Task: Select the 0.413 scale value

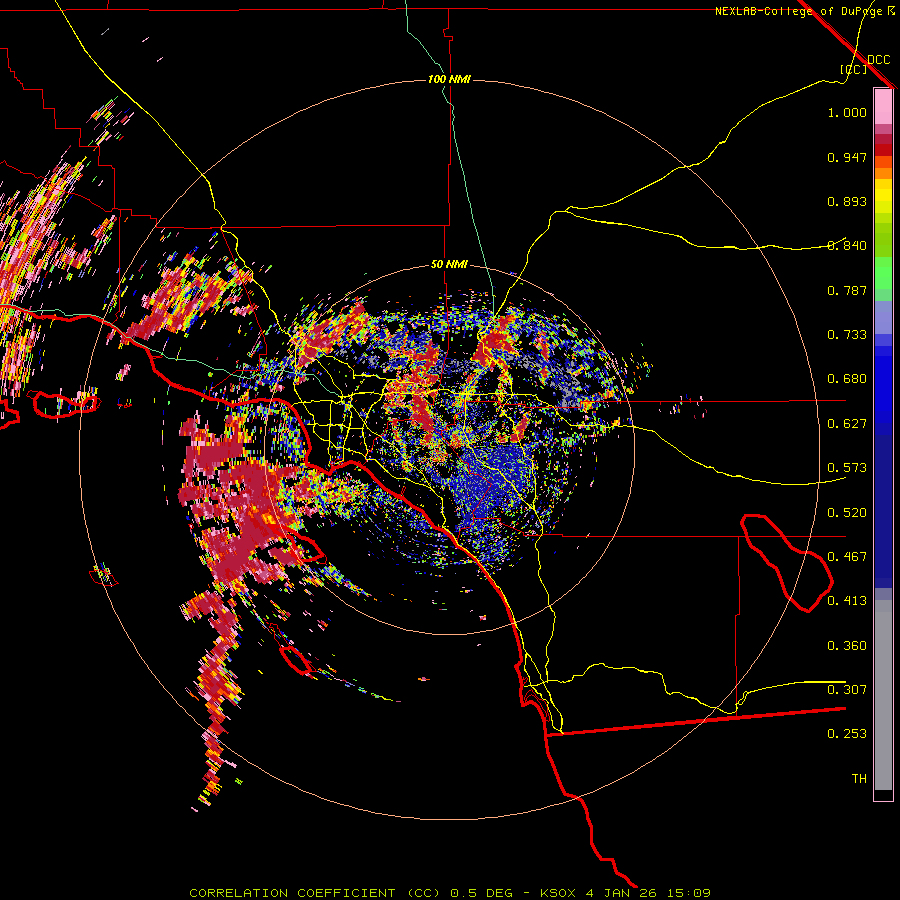Action: [x=847, y=601]
